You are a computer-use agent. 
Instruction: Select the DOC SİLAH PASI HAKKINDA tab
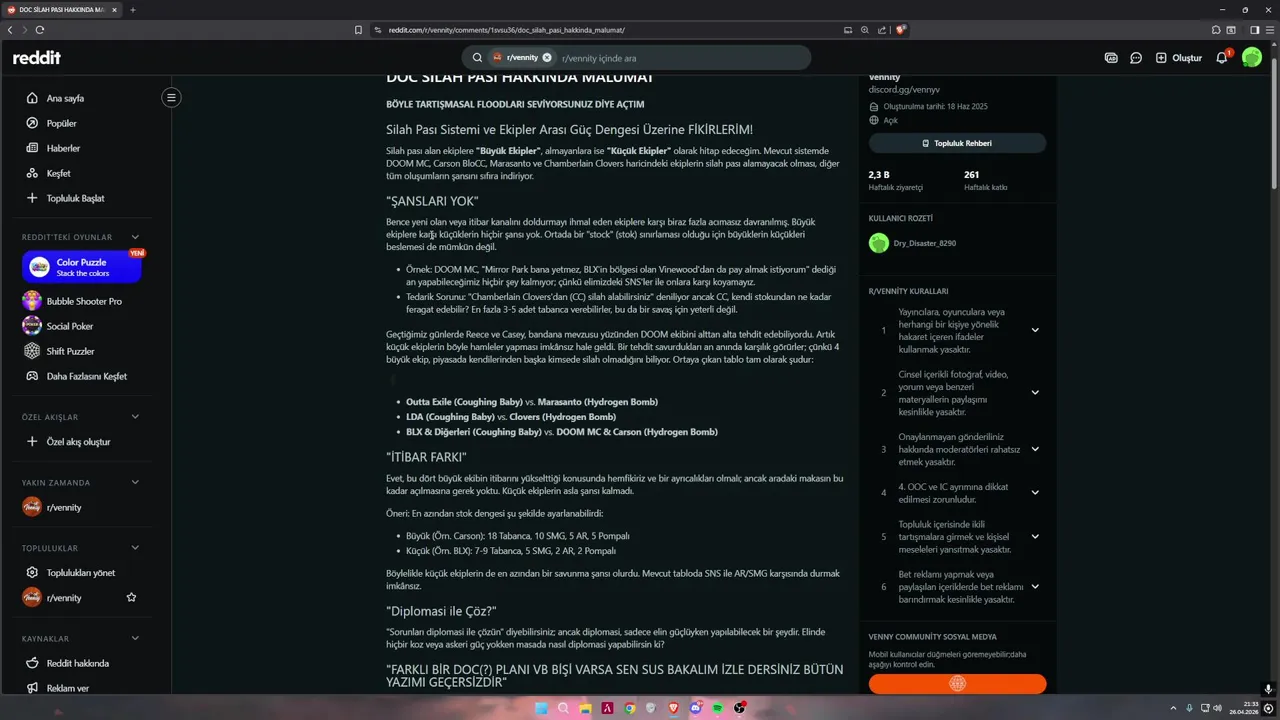point(61,10)
